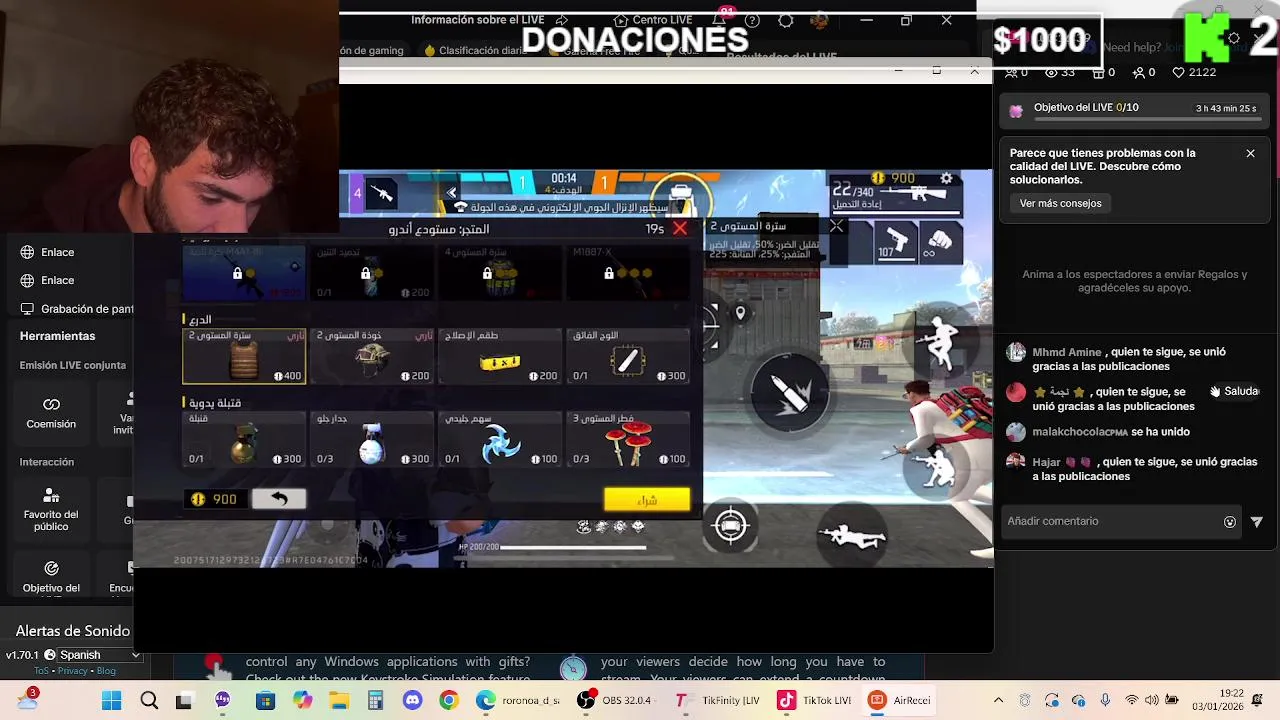Select the surfboard item priced 300
The image size is (1280, 720).
click(628, 356)
